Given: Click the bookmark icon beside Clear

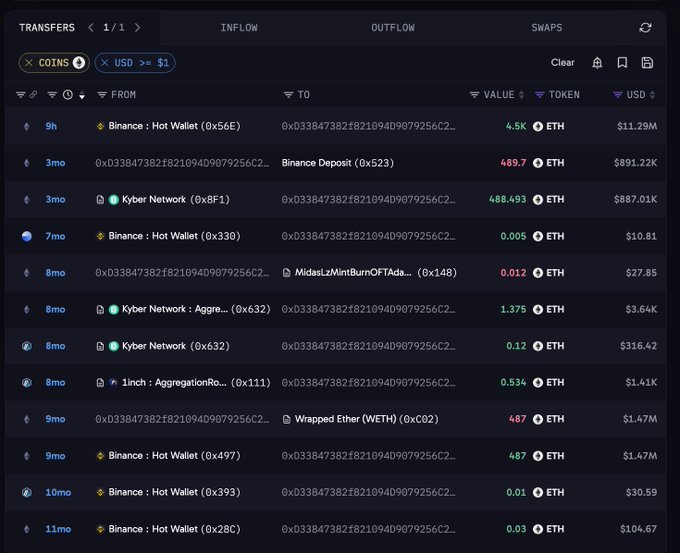Looking at the screenshot, I should click(x=622, y=63).
